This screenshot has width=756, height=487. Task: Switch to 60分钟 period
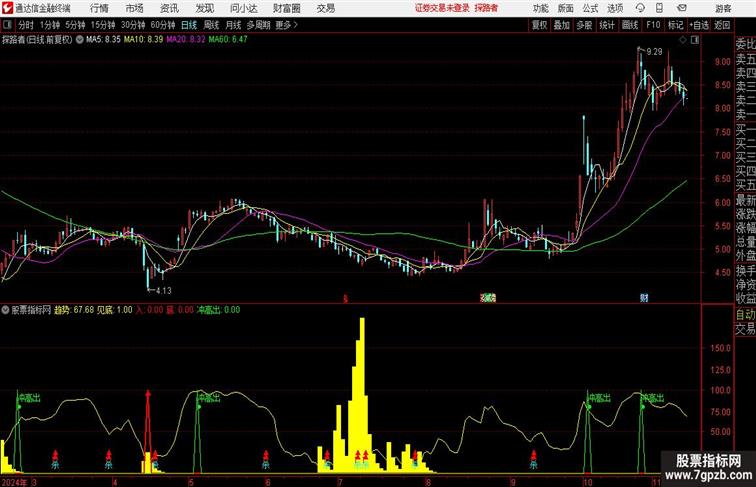point(162,25)
